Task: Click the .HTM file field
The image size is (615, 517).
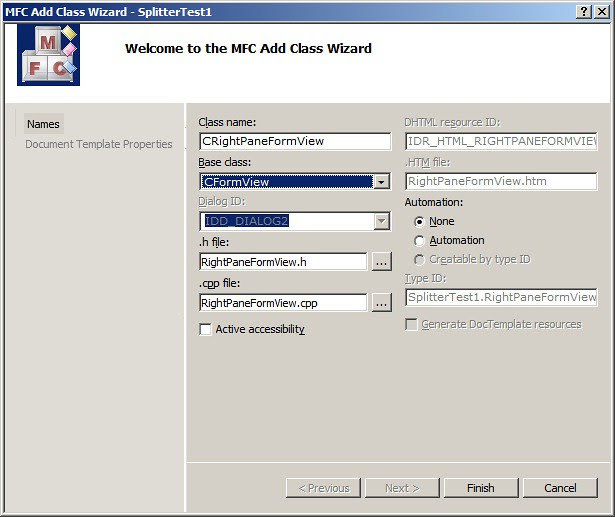Action: (x=501, y=181)
